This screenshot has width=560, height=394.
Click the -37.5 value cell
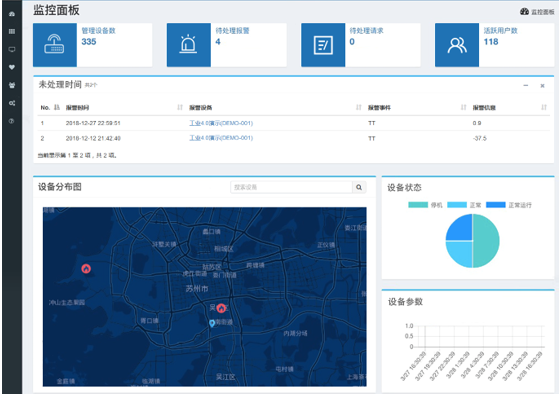pos(480,138)
